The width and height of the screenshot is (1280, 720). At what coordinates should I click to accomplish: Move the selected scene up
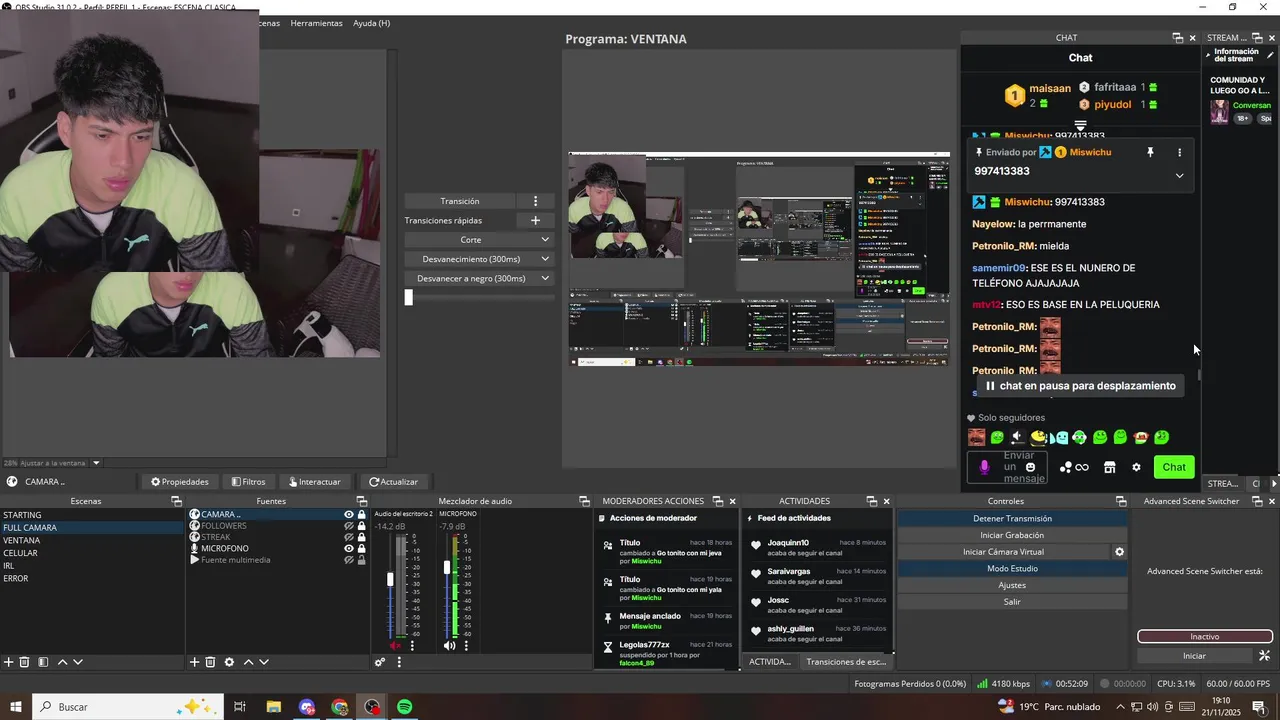point(62,662)
